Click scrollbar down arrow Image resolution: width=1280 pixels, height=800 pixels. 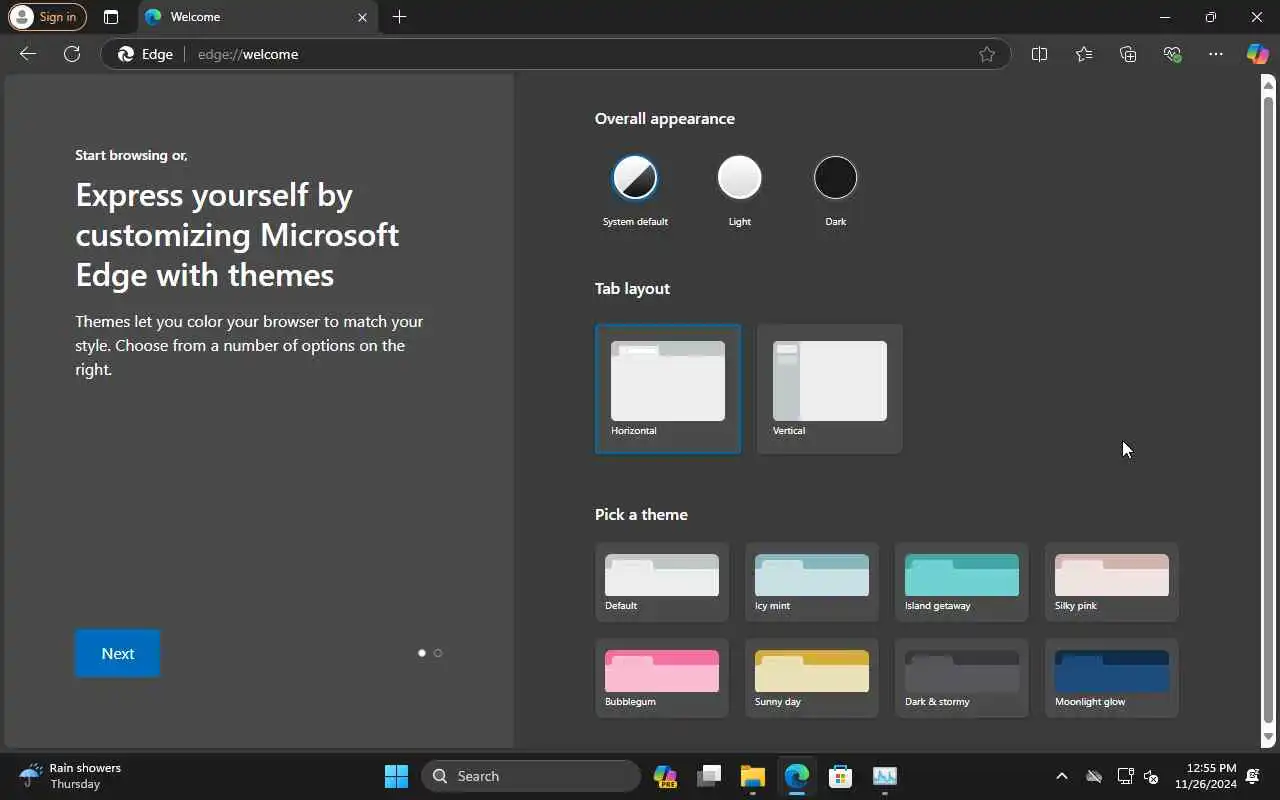pos(1268,737)
